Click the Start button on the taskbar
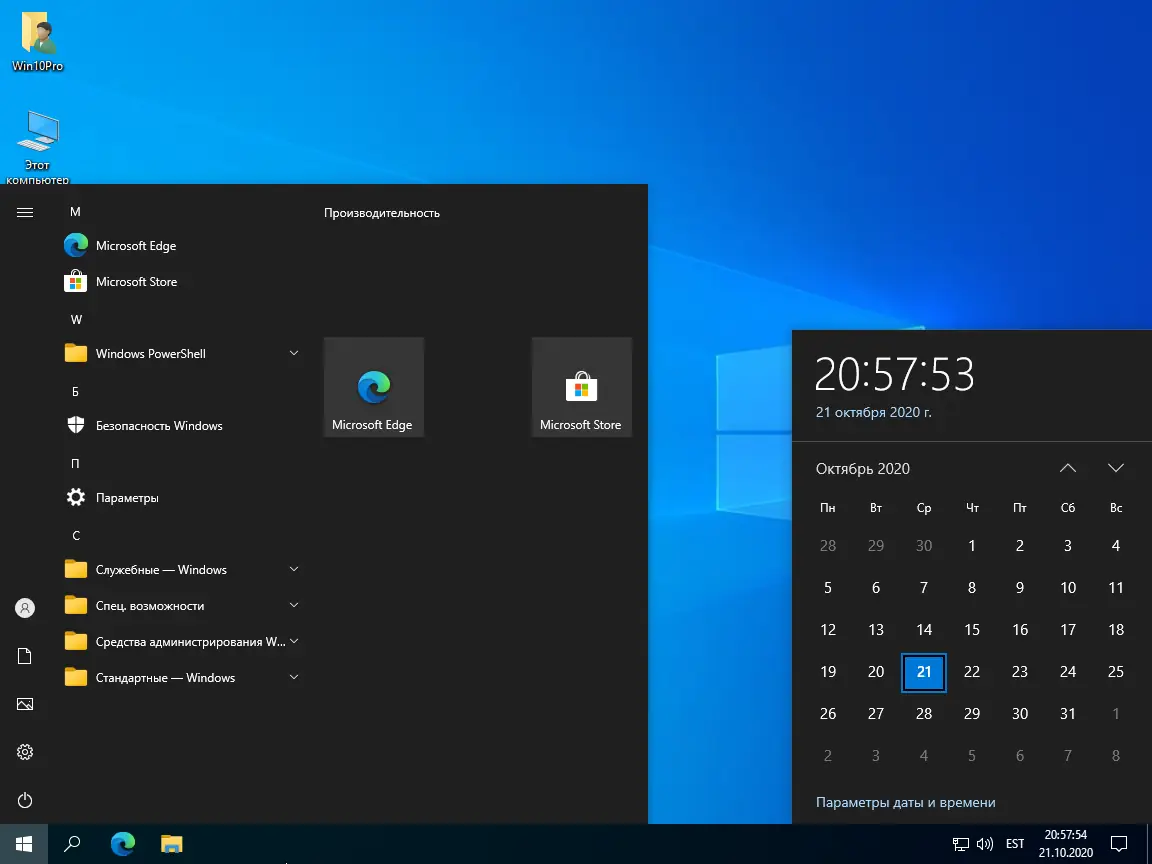This screenshot has width=1152, height=864. click(x=23, y=843)
